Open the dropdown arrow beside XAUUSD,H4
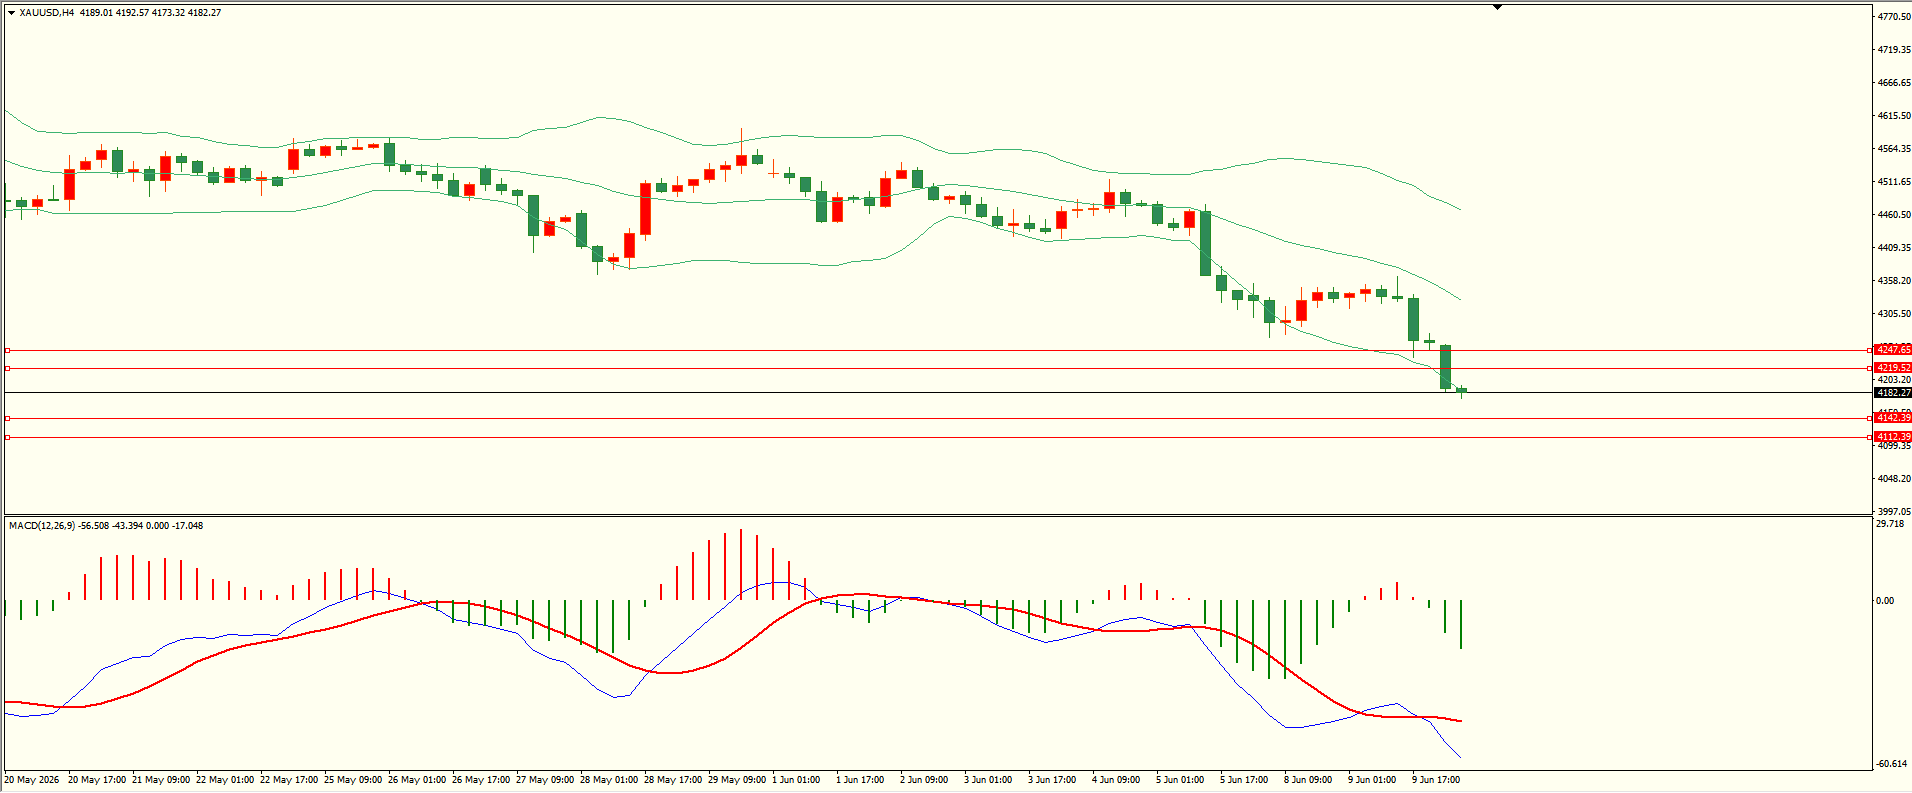 [11, 13]
